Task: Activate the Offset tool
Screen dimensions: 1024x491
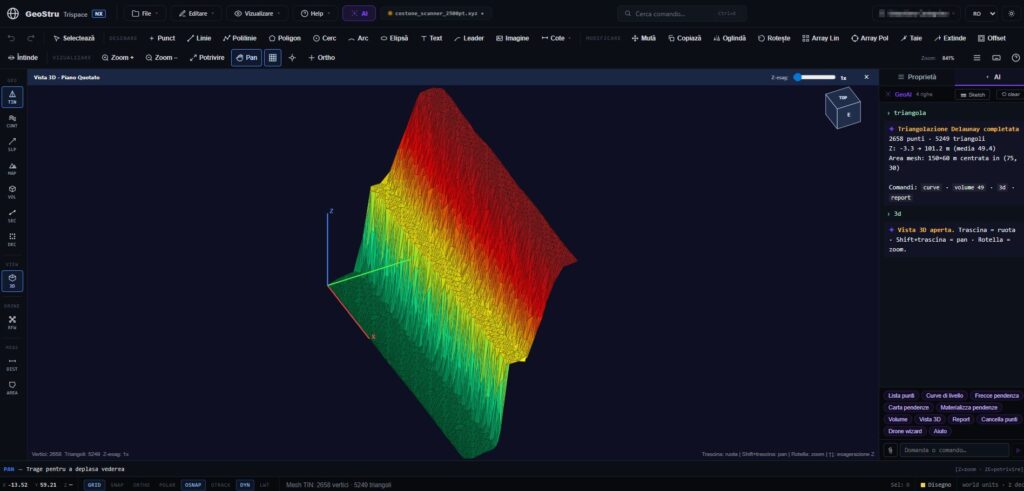Action: (x=991, y=39)
